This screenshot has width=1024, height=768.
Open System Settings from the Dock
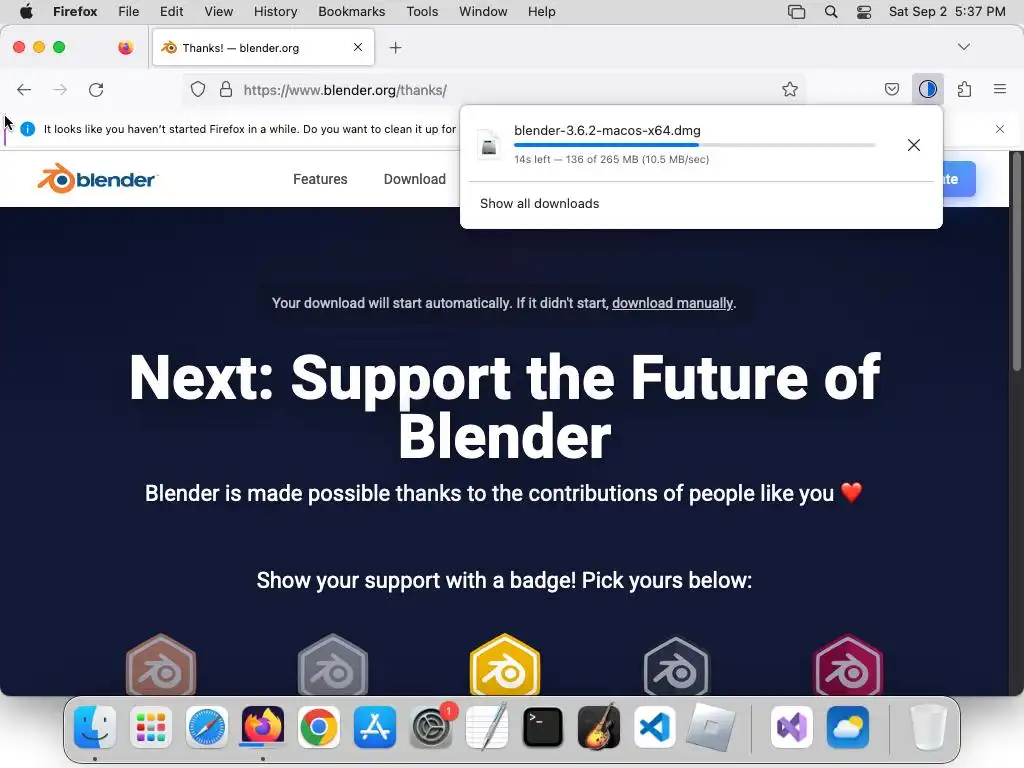(431, 727)
